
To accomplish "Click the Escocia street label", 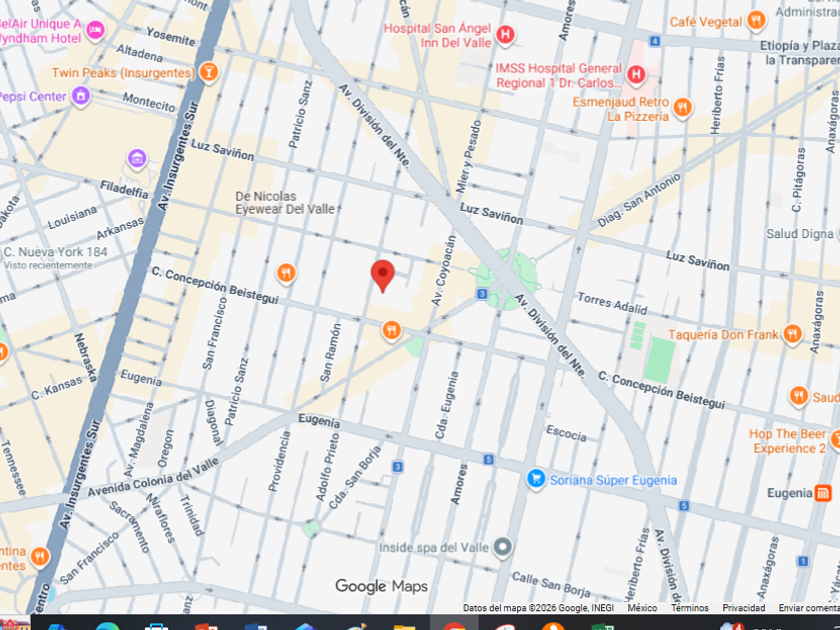I will (x=566, y=433).
